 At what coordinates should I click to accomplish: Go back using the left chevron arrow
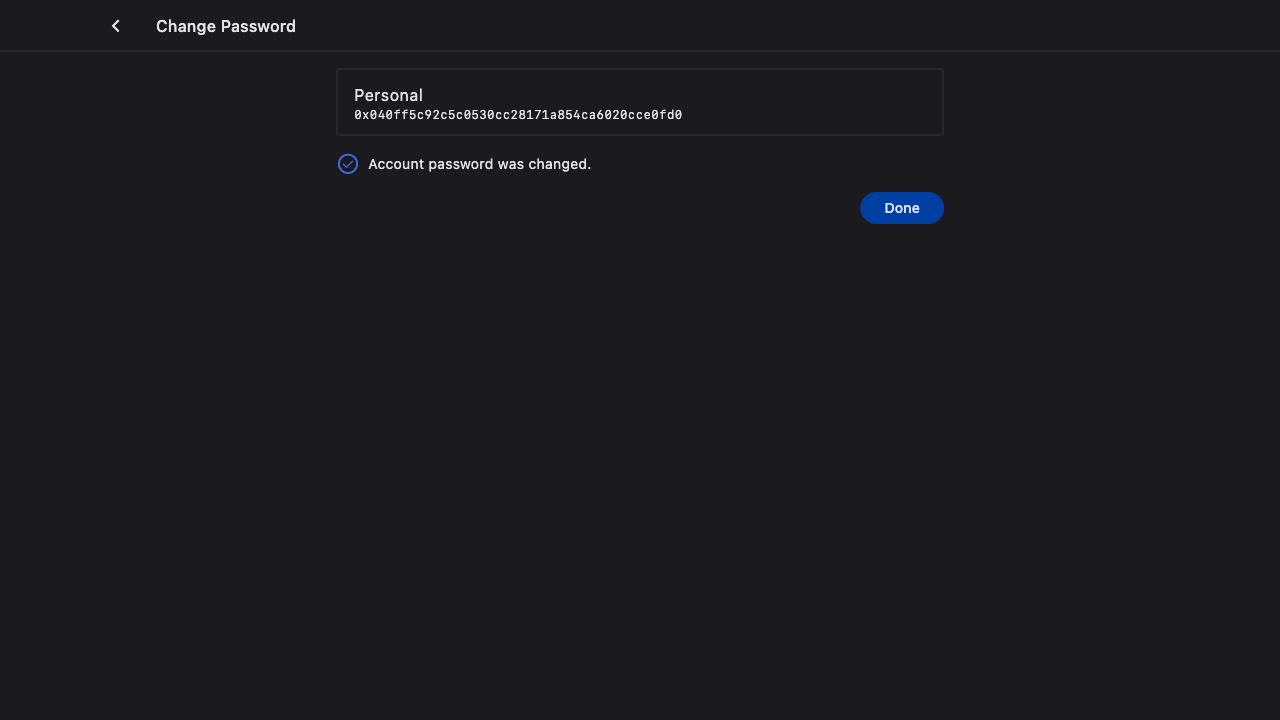coord(116,26)
